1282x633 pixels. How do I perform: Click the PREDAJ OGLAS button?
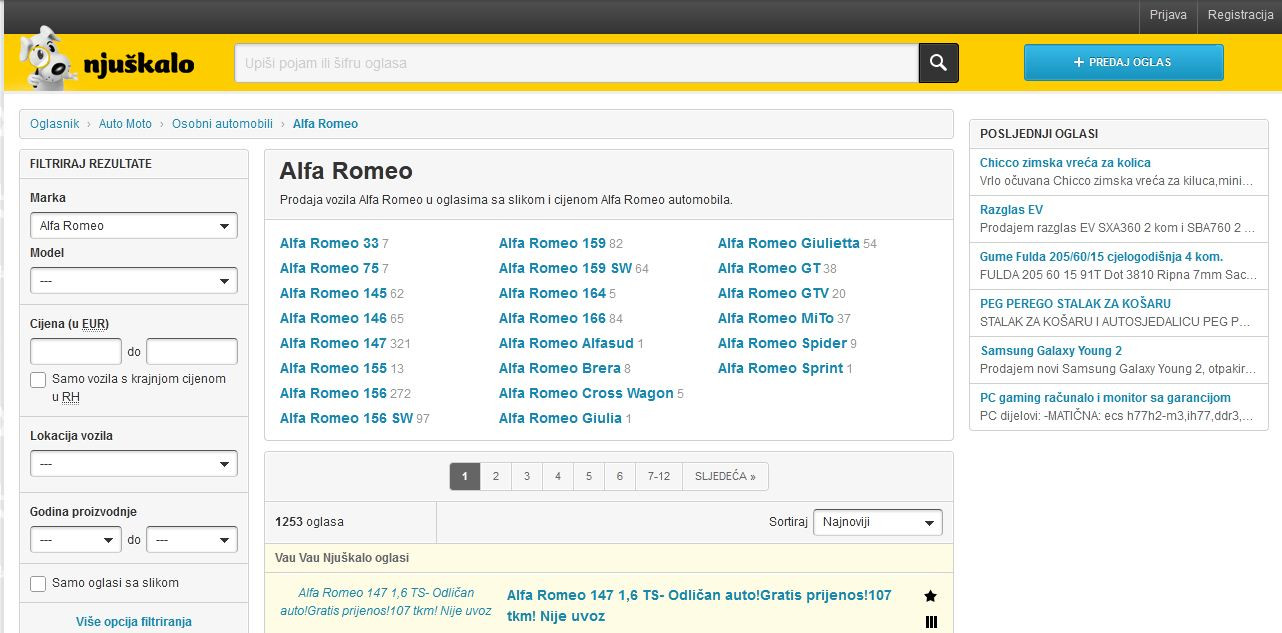pos(1123,62)
